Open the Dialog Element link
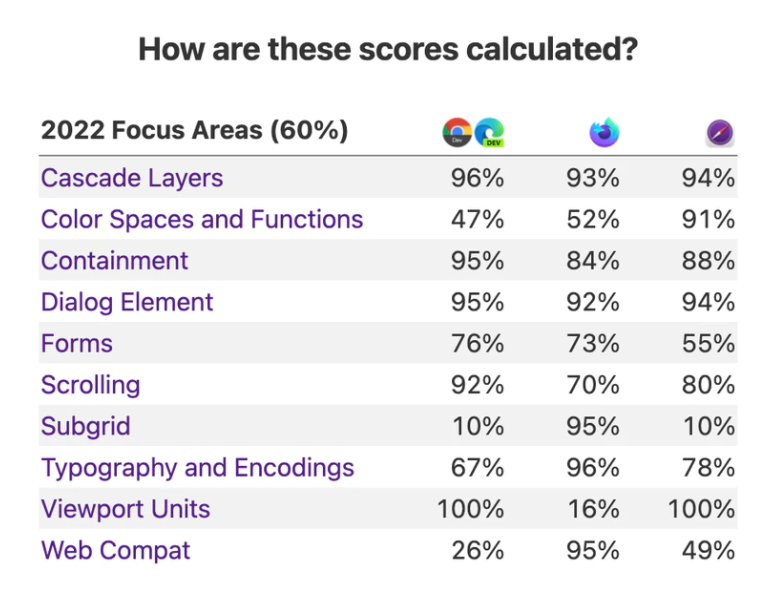This screenshot has height=591, width=777. click(x=127, y=302)
